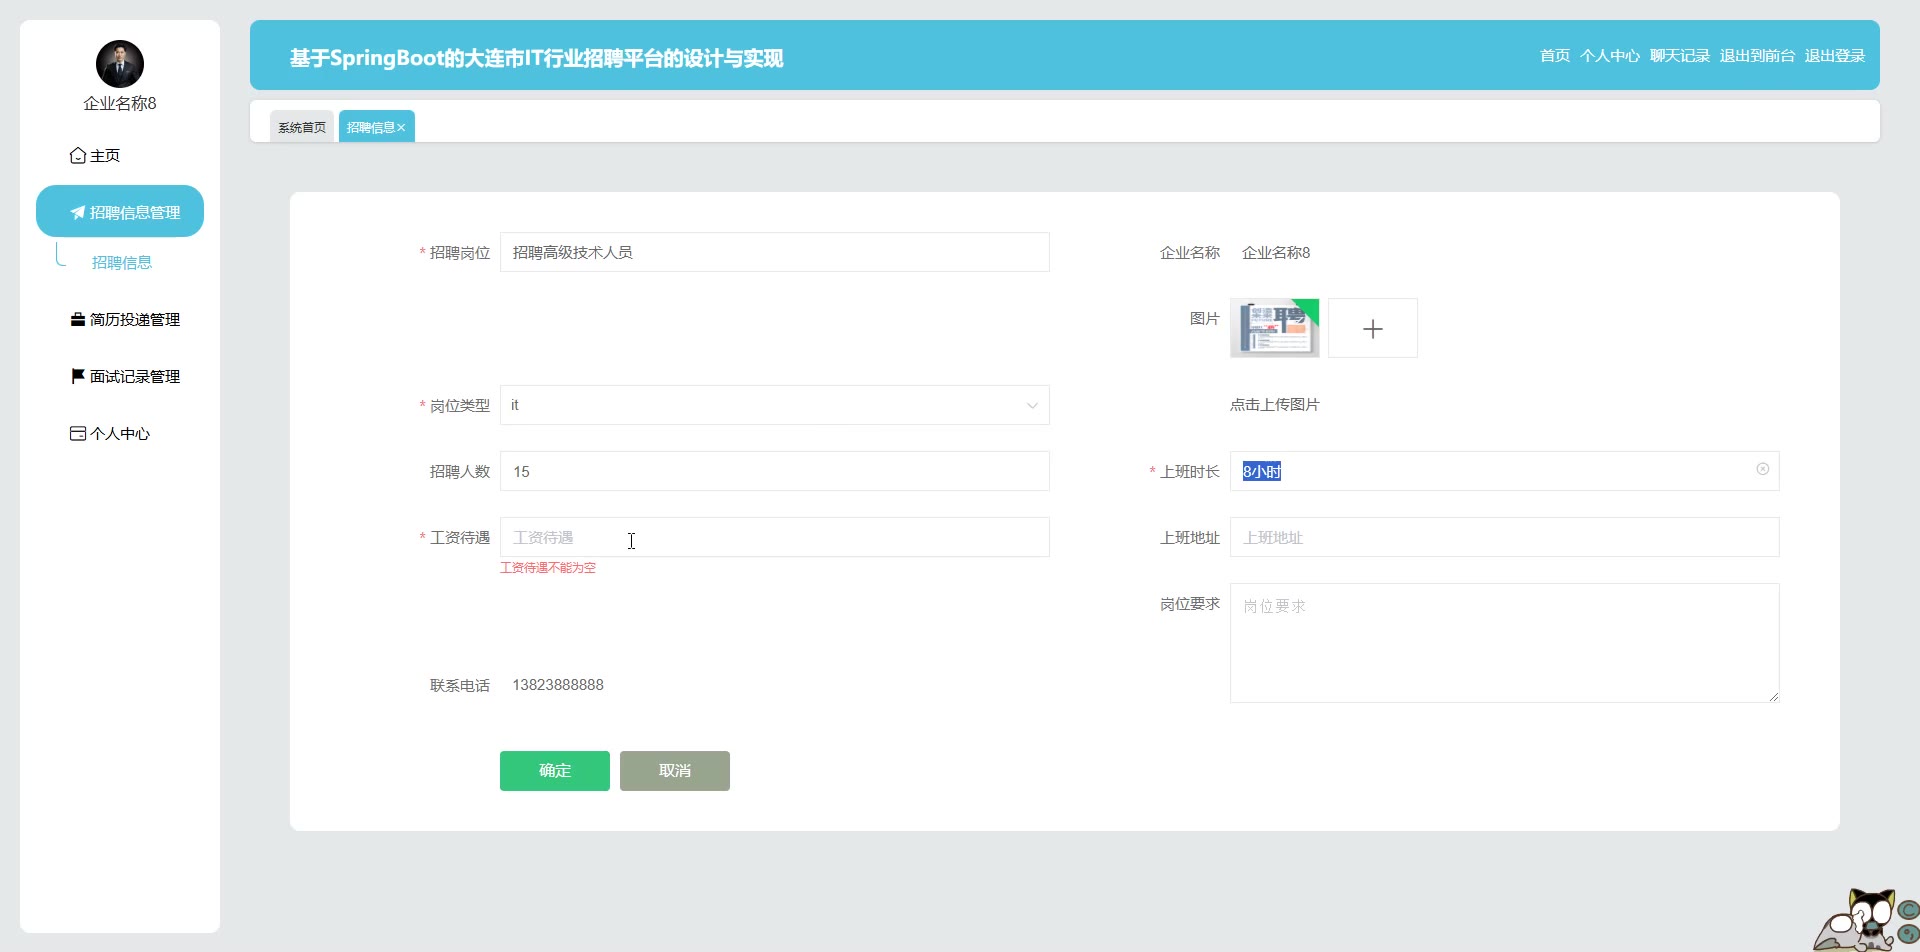Close the 招聘信息 tab with its X
1920x952 pixels.
pos(401,128)
